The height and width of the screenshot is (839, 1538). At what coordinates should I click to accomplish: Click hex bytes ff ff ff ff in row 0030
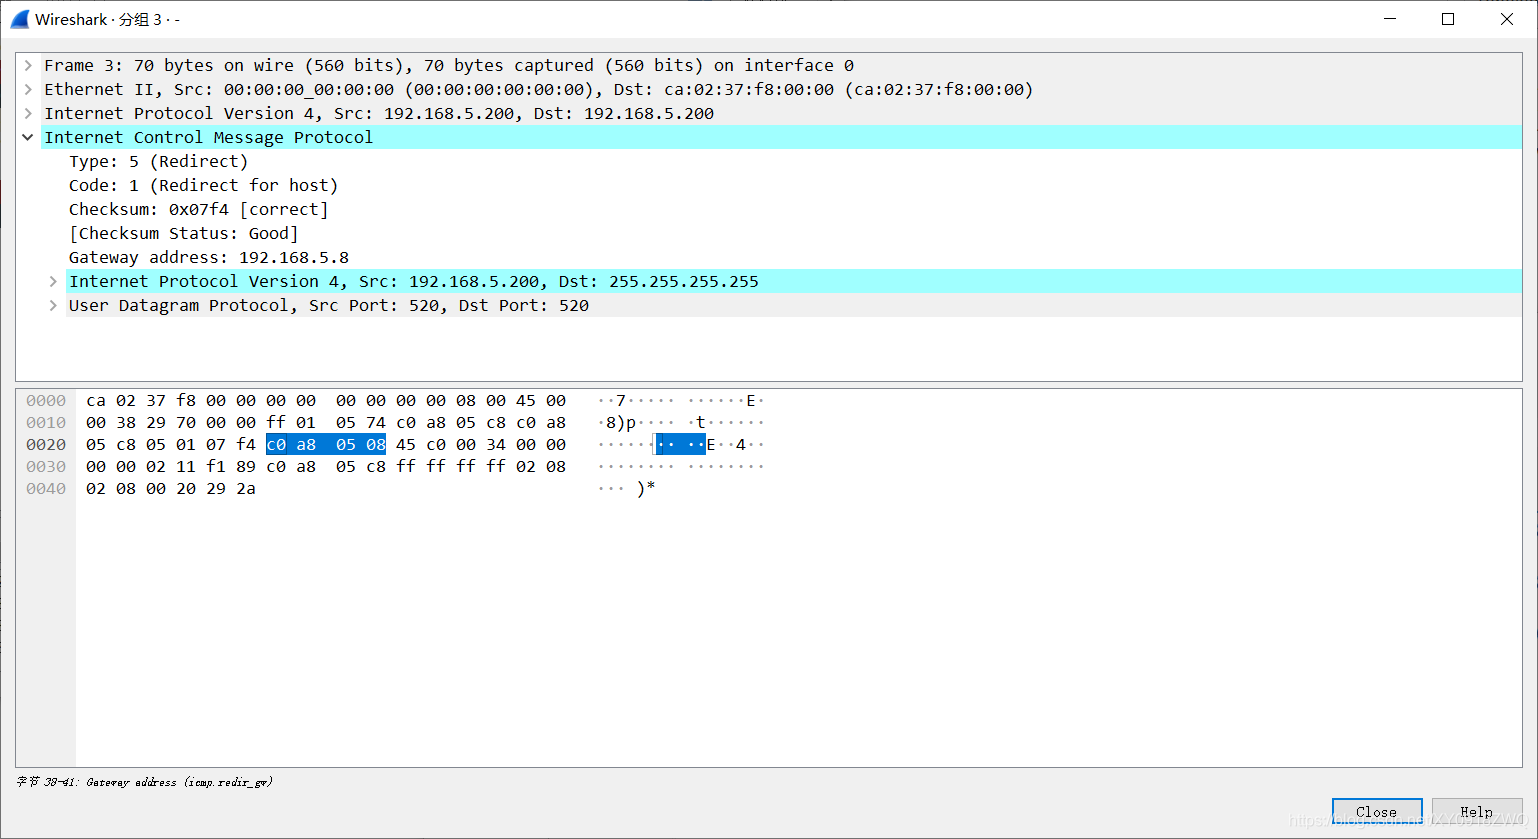pos(451,466)
